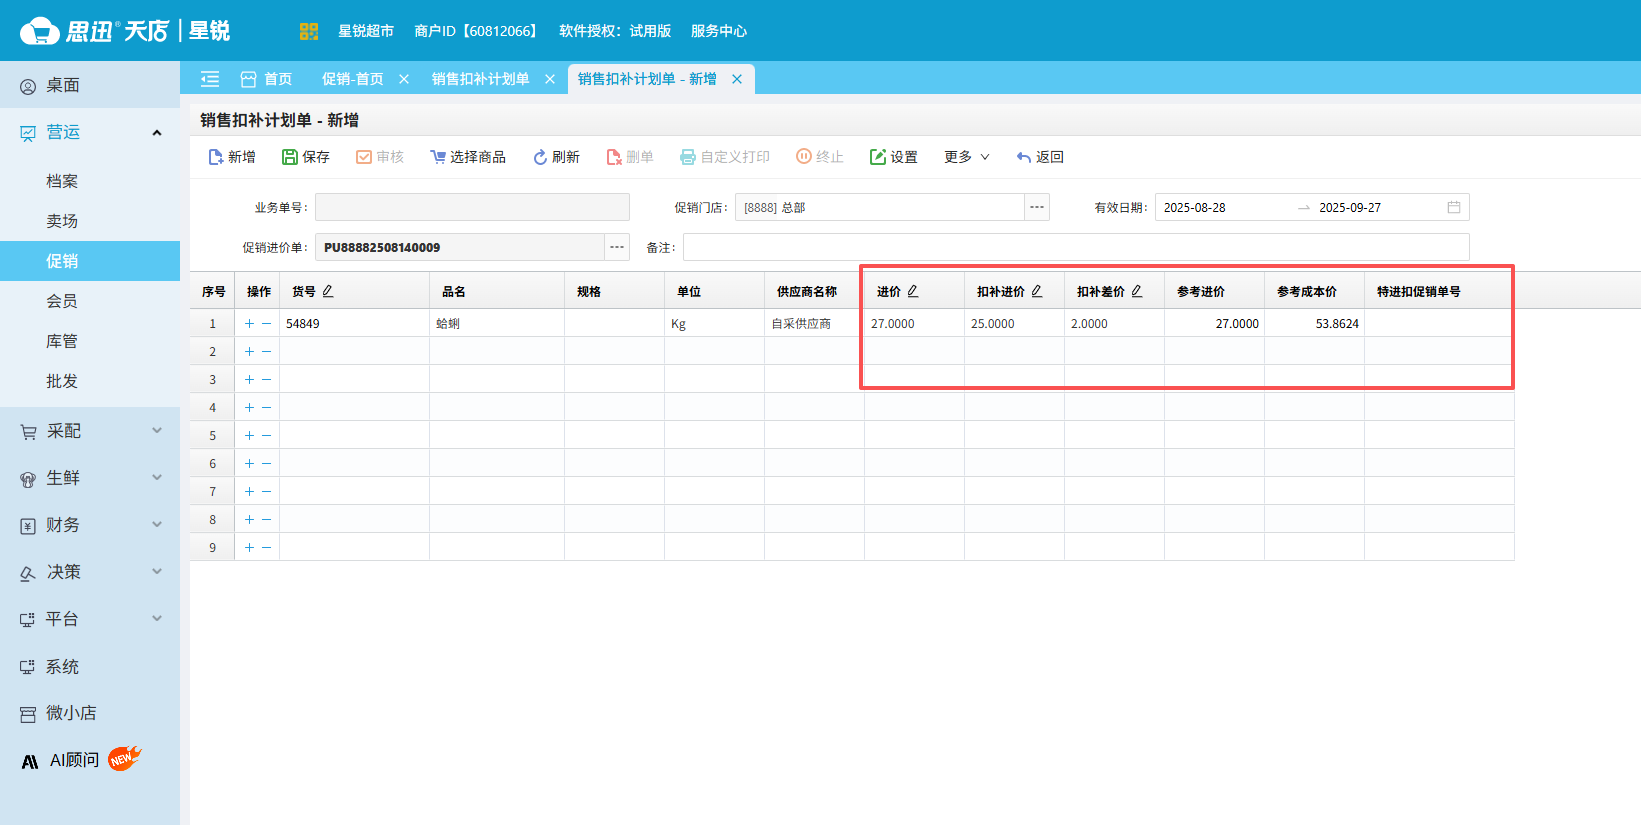Click the Return (返回) arrow icon

coord(1024,157)
